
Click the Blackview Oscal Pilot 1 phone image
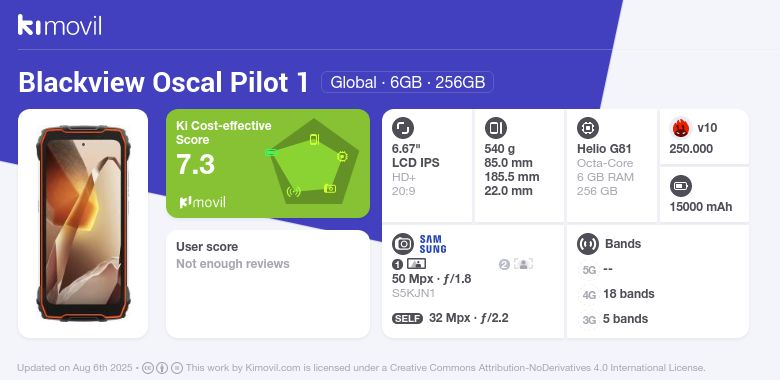[83, 223]
